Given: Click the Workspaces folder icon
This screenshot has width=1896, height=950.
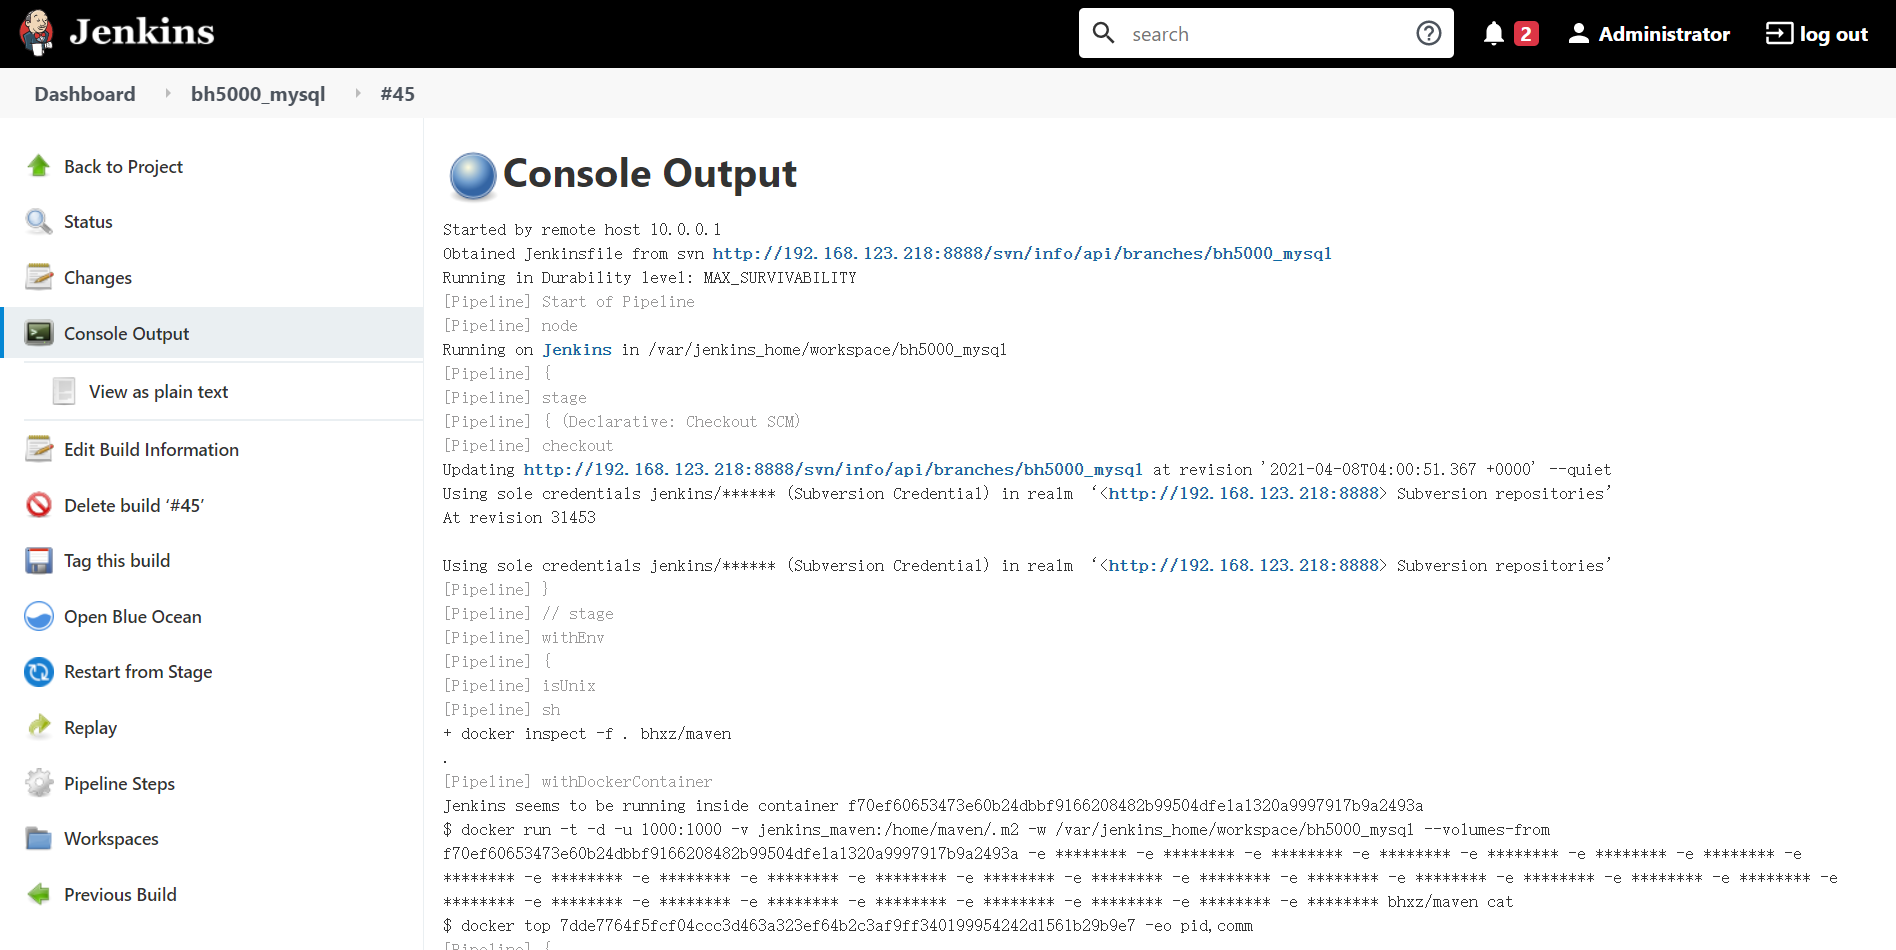Looking at the screenshot, I should click(39, 838).
